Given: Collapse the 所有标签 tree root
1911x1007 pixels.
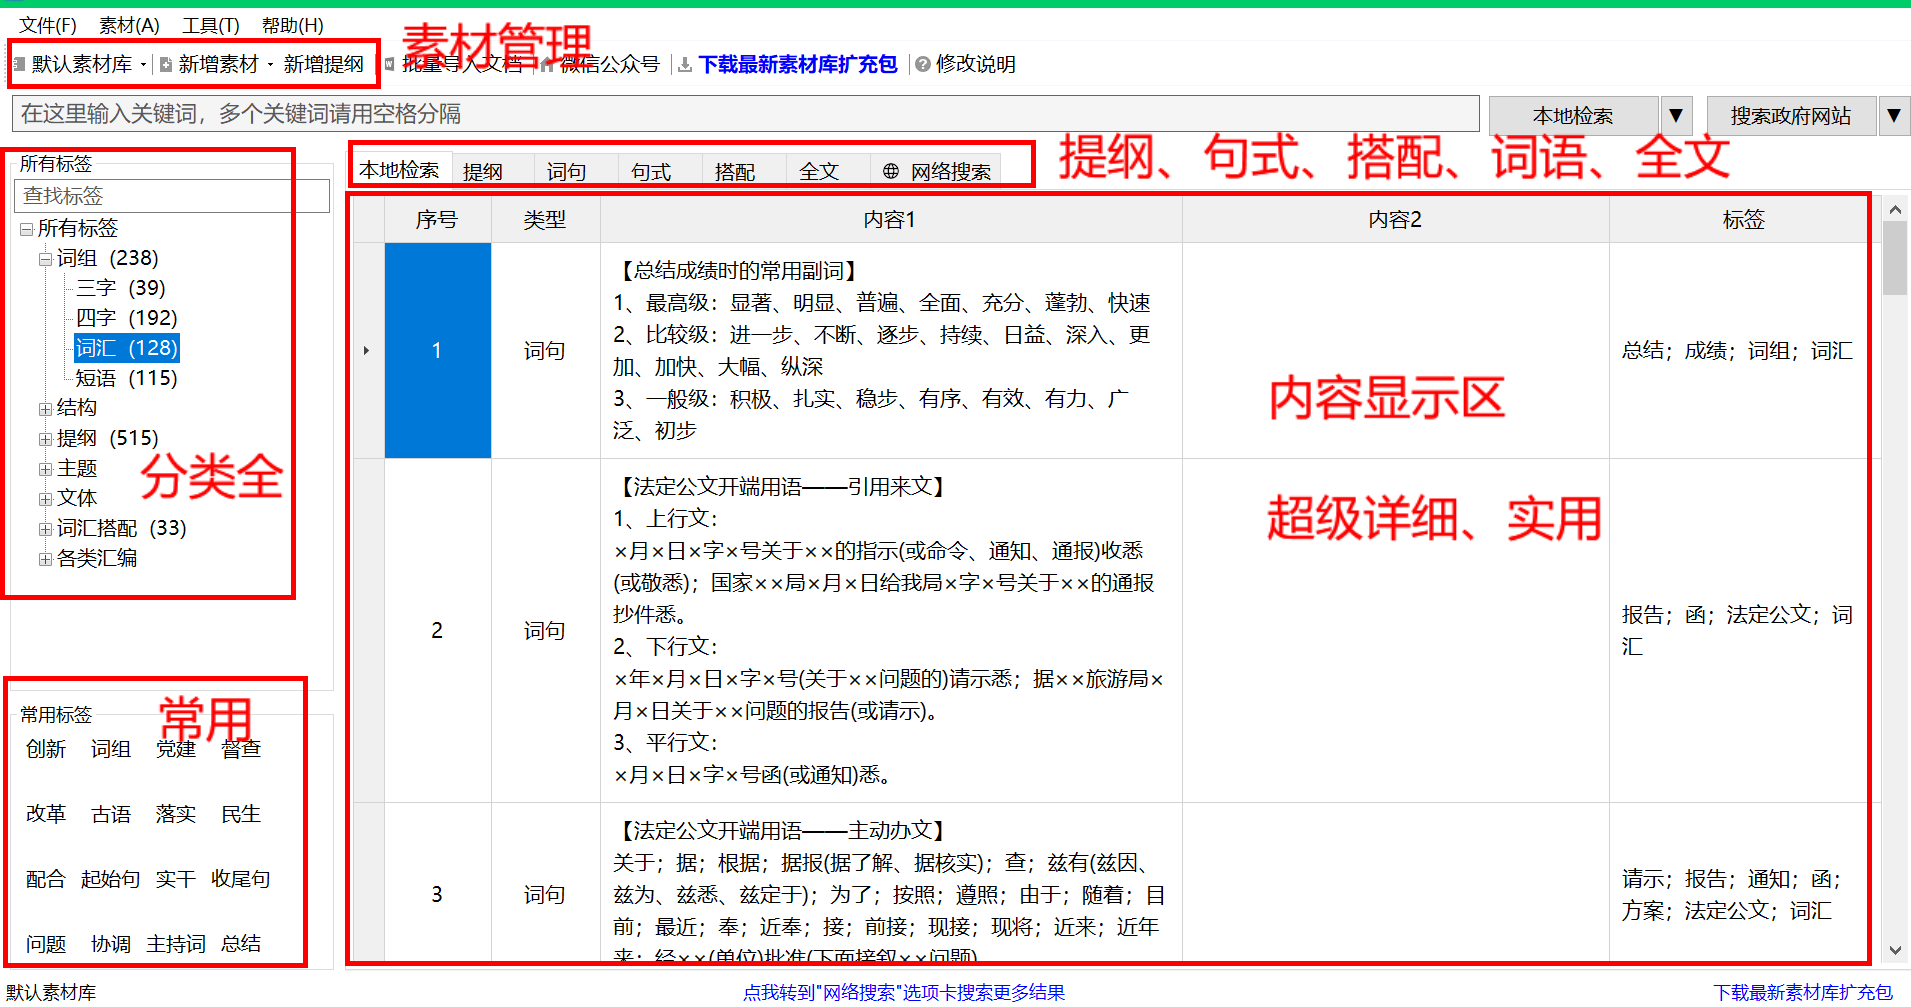Looking at the screenshot, I should tap(27, 229).
